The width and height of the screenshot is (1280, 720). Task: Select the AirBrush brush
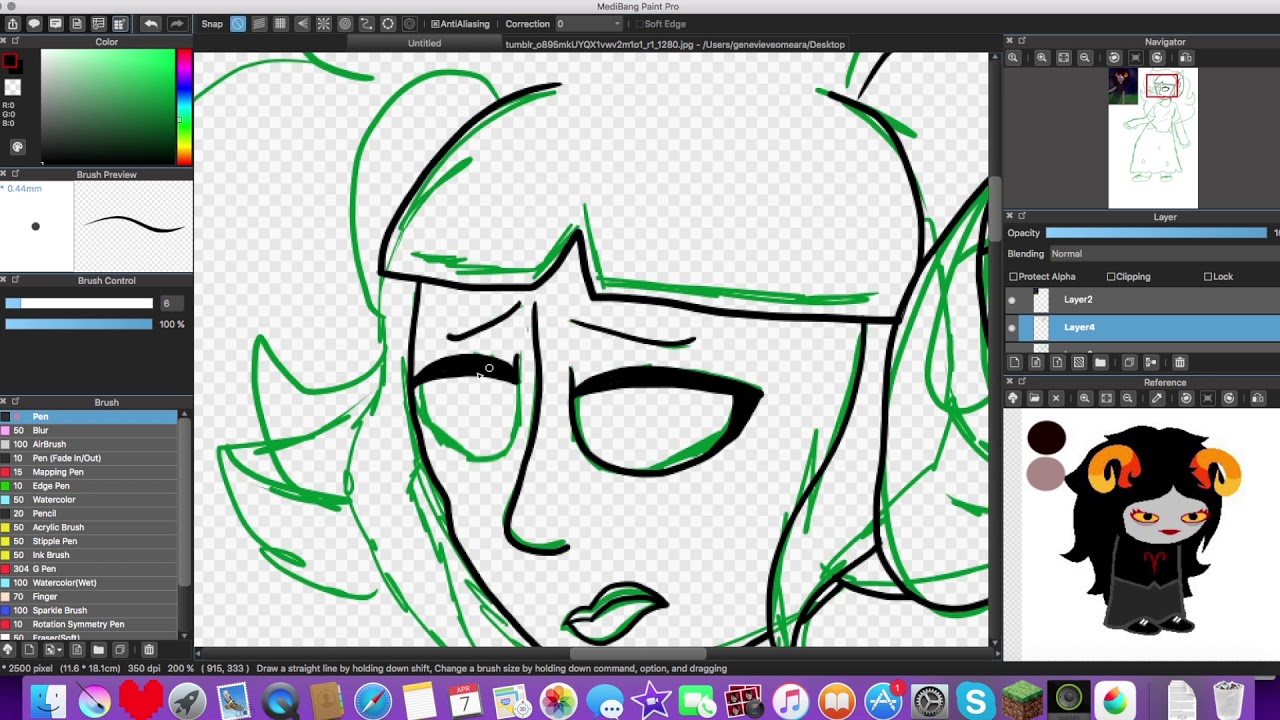pyautogui.click(x=89, y=444)
